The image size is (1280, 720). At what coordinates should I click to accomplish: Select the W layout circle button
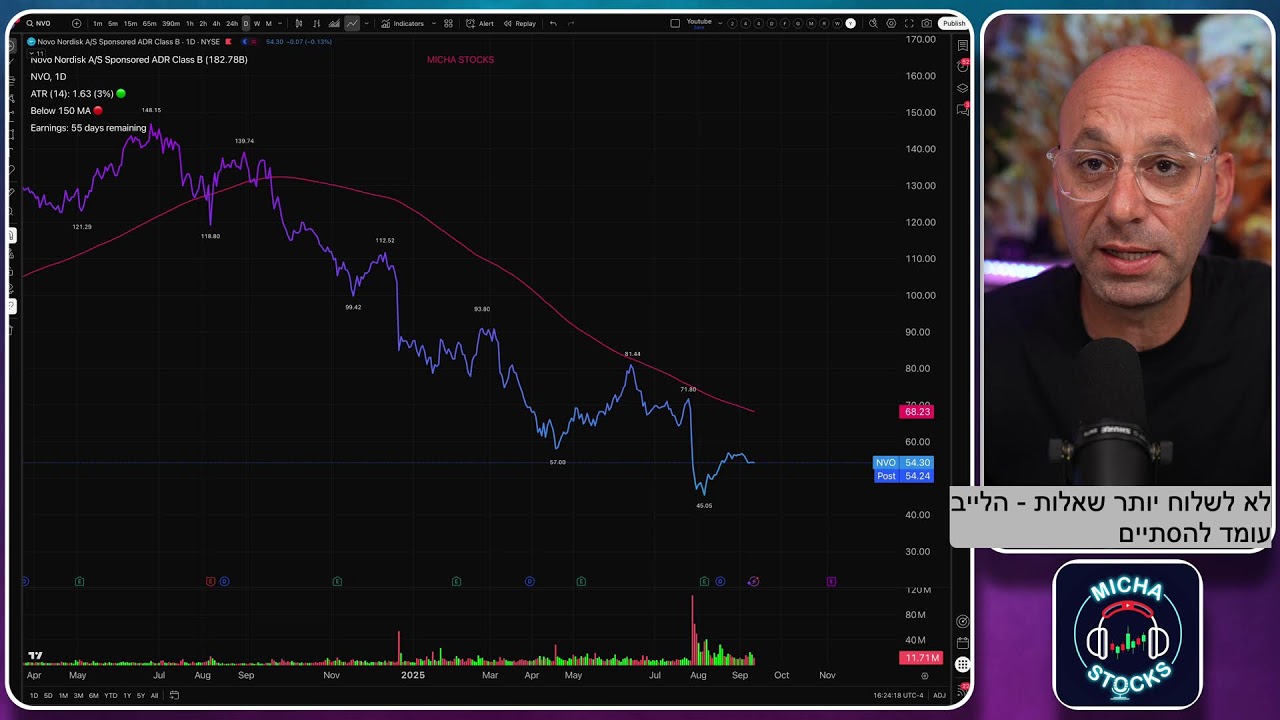click(839, 23)
